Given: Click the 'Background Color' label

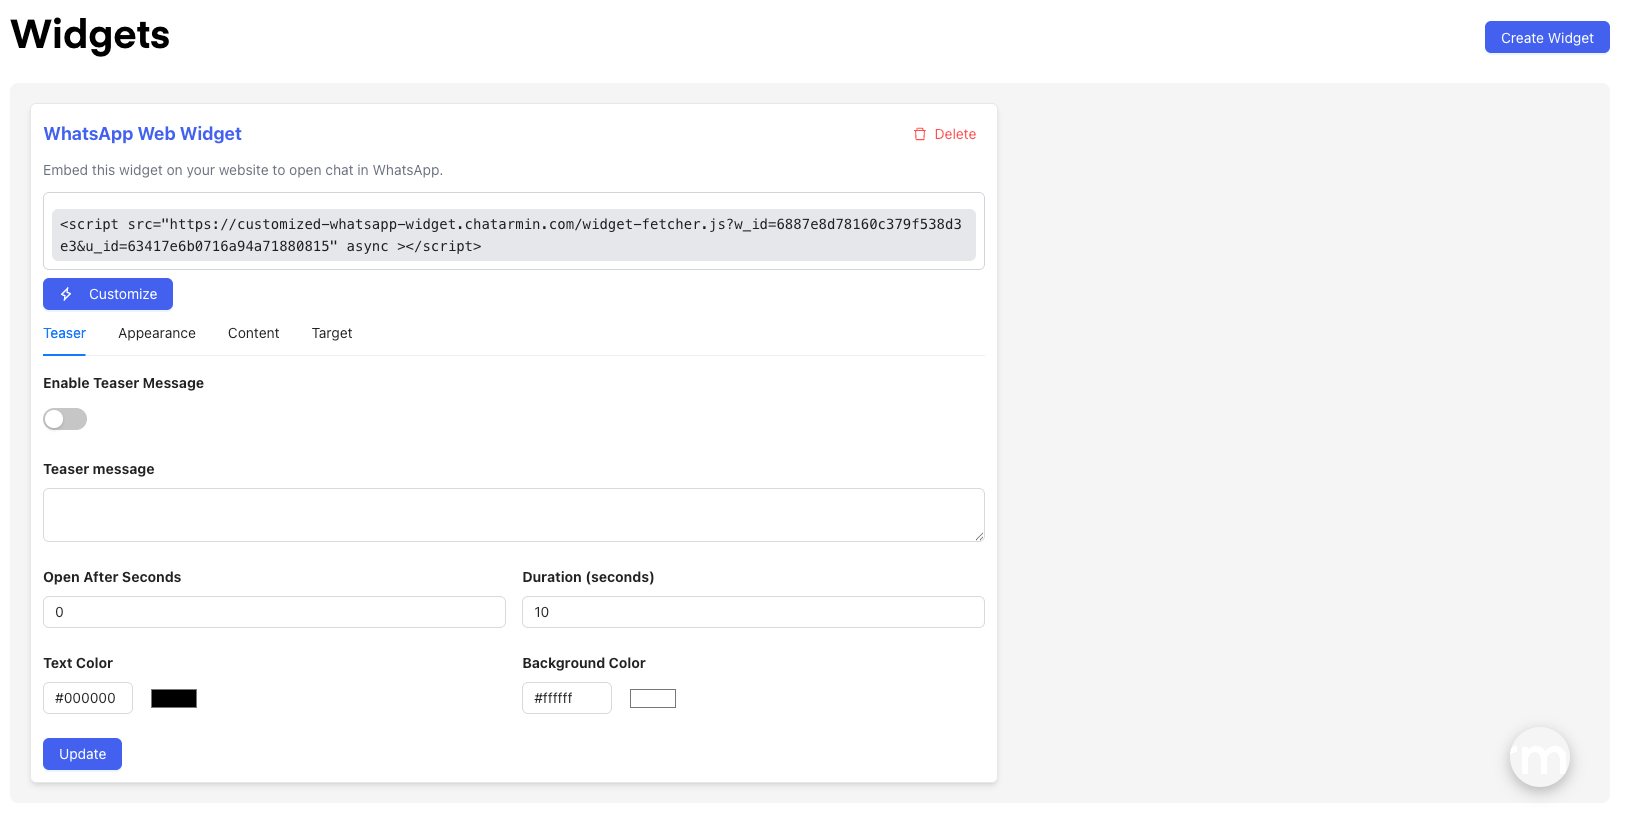Looking at the screenshot, I should click(x=584, y=663).
